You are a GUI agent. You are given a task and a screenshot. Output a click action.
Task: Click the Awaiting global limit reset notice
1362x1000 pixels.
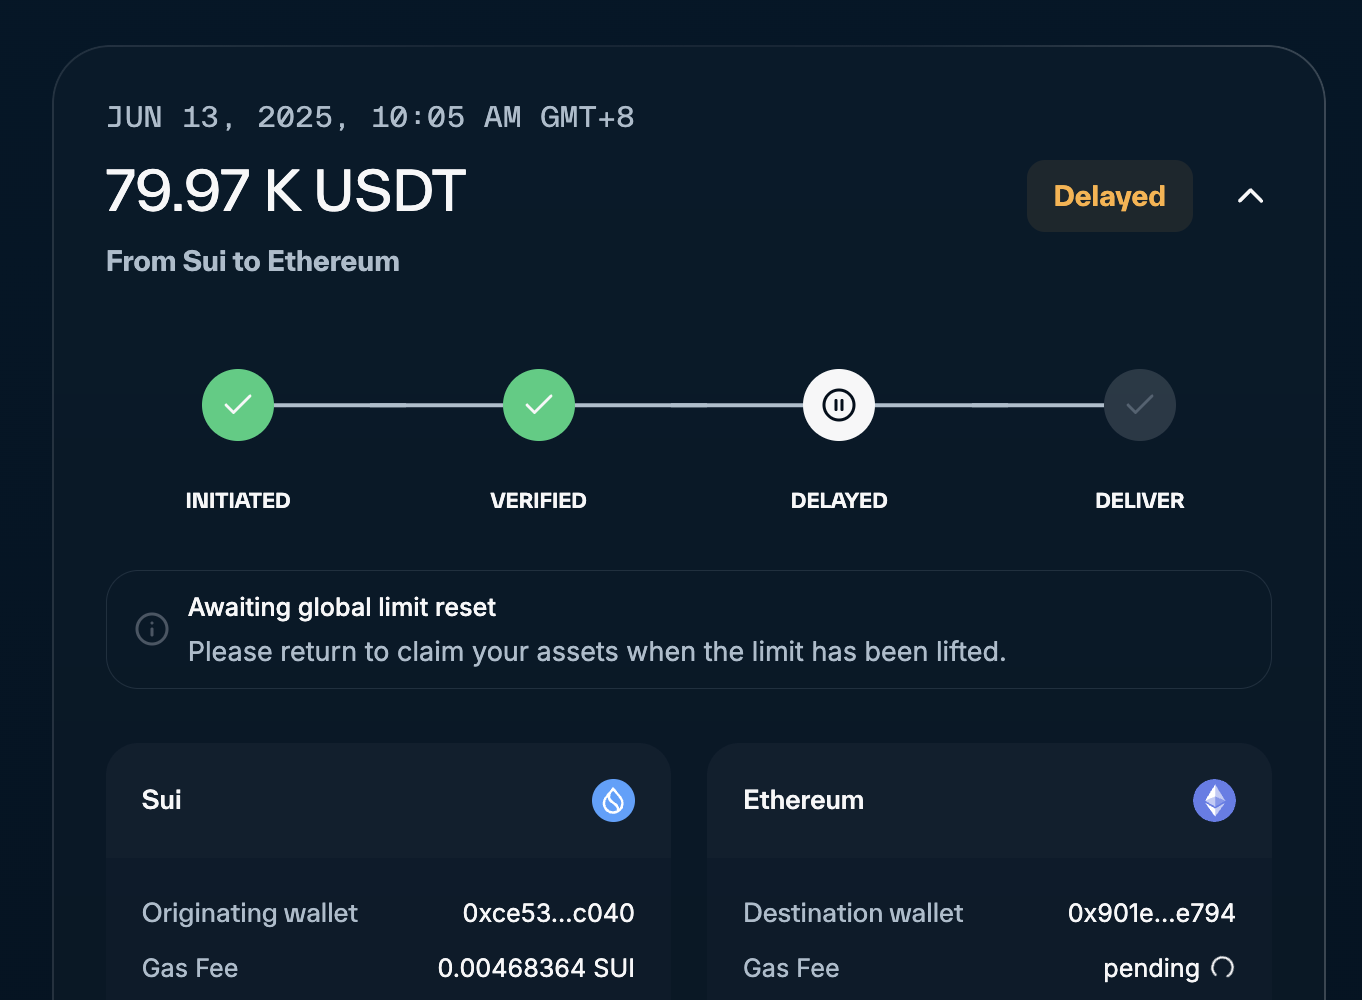[x=689, y=629]
